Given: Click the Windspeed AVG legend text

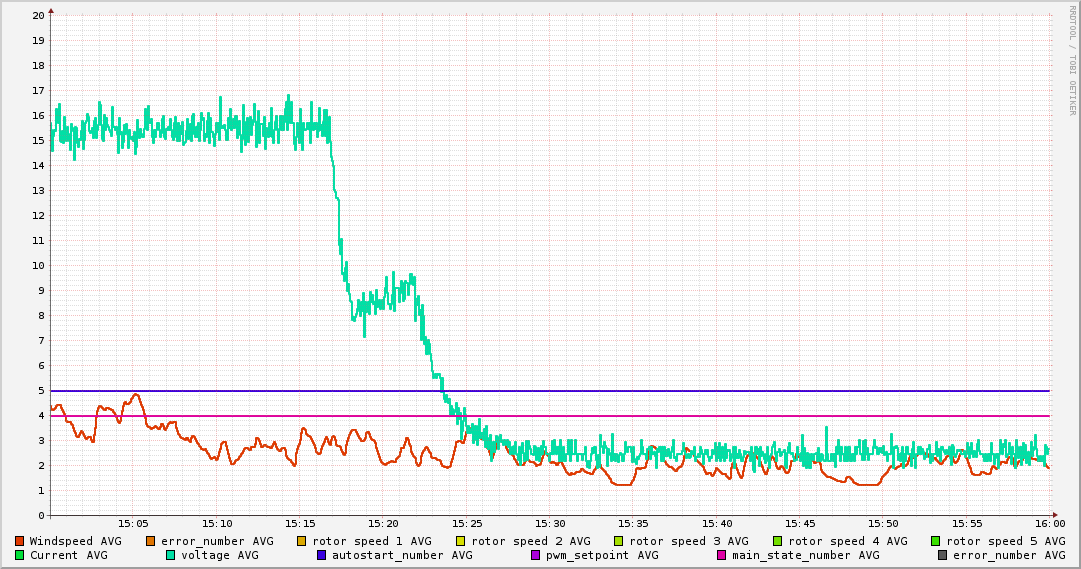Looking at the screenshot, I should tap(75, 541).
